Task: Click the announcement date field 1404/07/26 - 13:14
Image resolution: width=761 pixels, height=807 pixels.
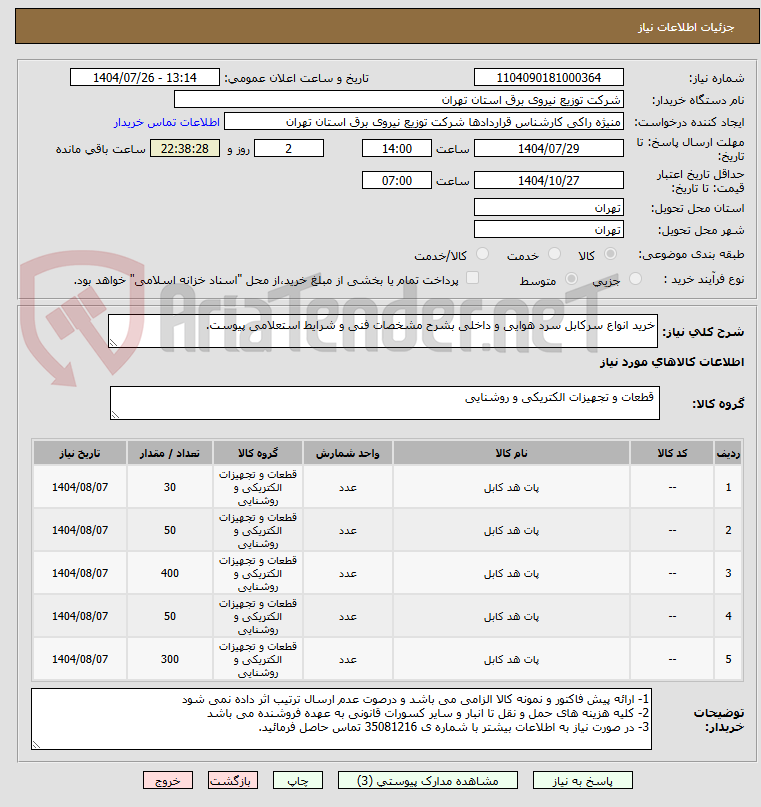Action: click(145, 78)
